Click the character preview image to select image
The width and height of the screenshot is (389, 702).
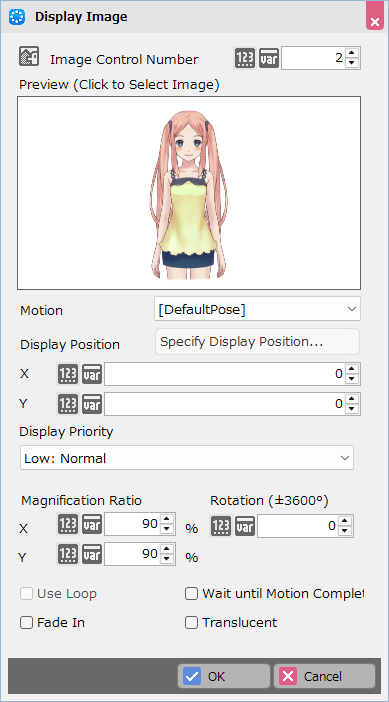point(189,193)
